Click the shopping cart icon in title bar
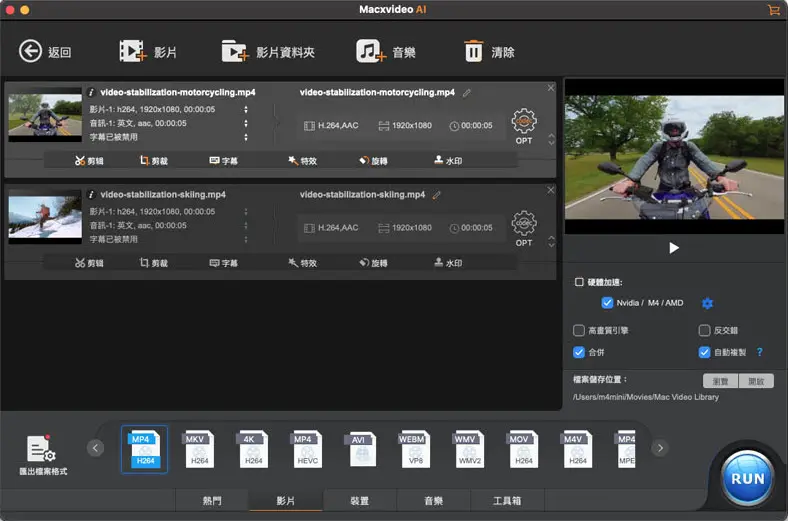This screenshot has height=521, width=788. pos(773,9)
